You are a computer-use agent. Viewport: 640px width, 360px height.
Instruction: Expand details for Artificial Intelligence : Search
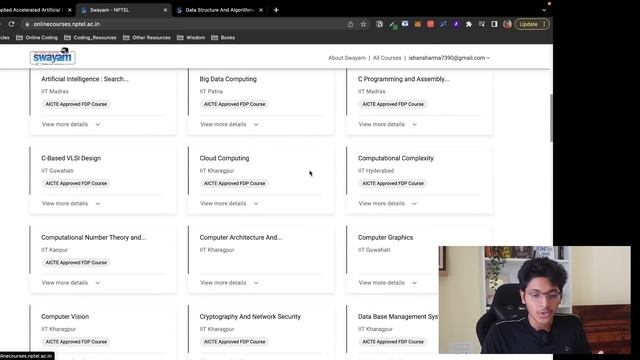pos(71,124)
